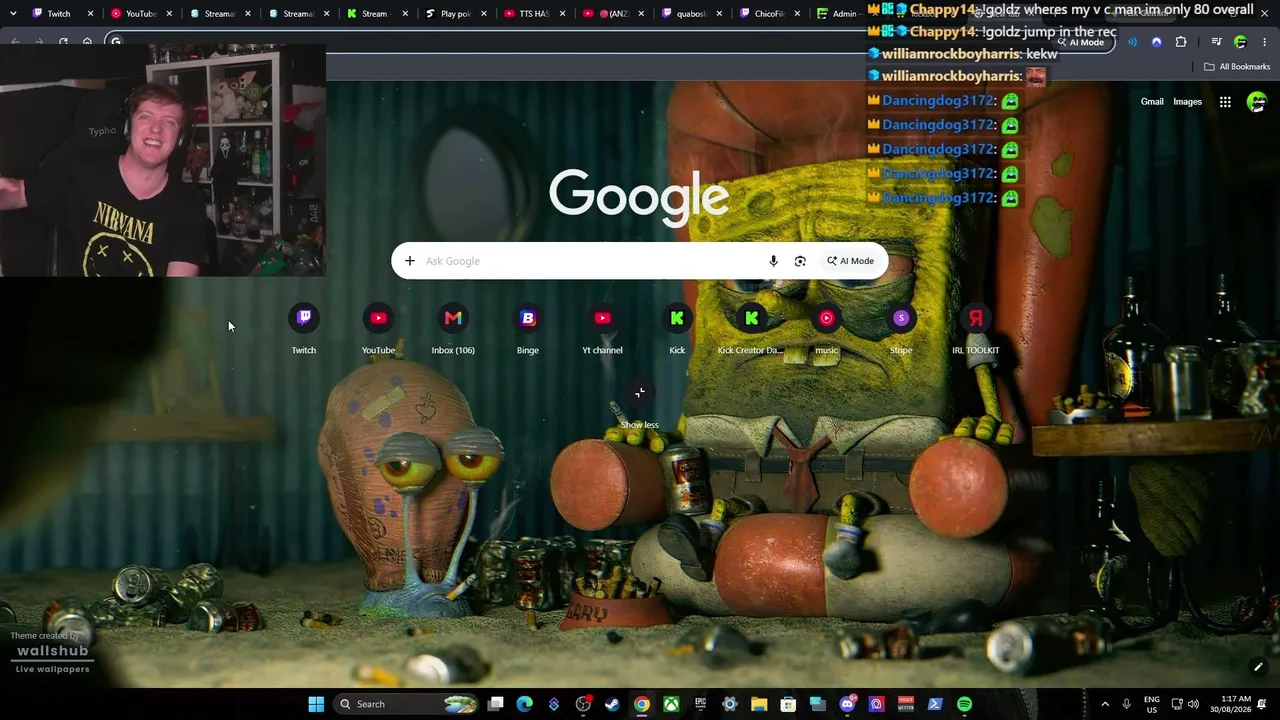Switch to the Play poker tab

point(455,14)
